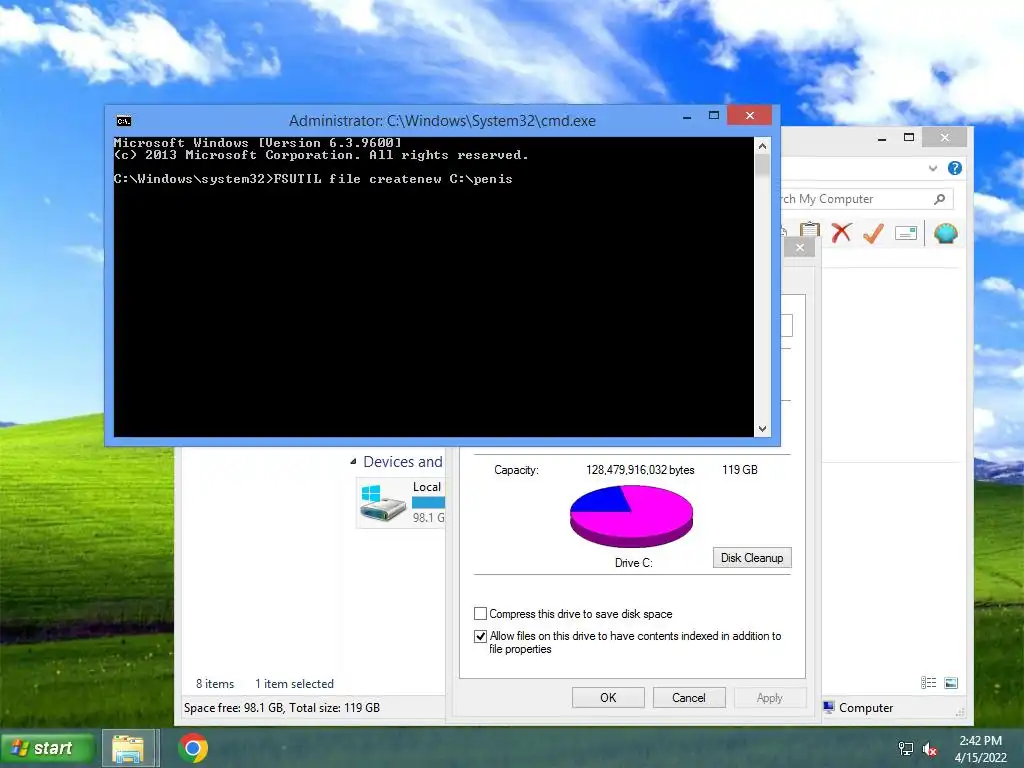Viewport: 1024px width, 768px height.
Task: Click the 2:42 PM taskbar clock
Action: pyautogui.click(x=980, y=741)
